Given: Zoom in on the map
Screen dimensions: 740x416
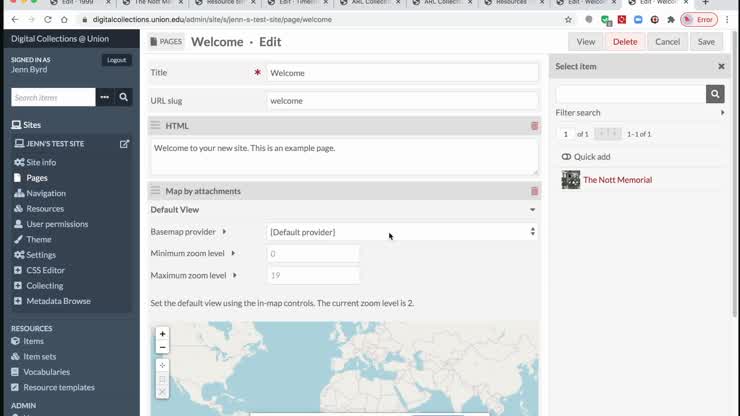Looking at the screenshot, I should click(163, 334).
